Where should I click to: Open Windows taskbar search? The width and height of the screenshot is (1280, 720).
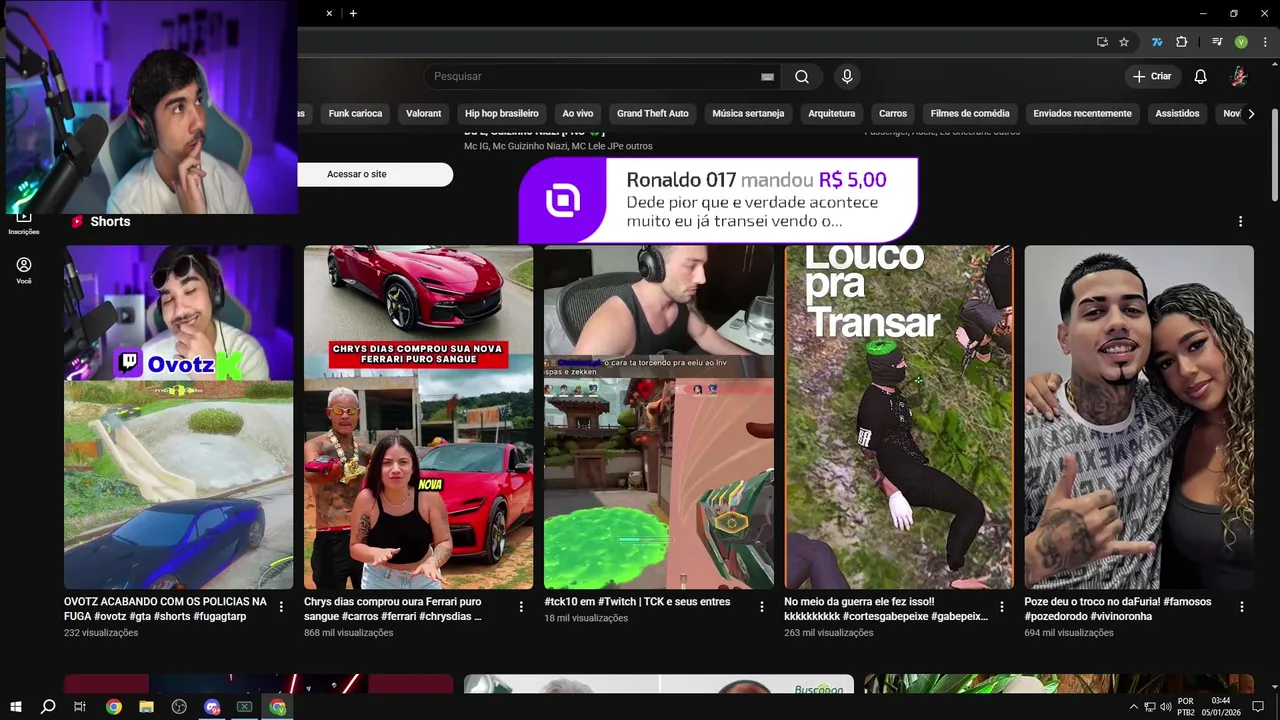[48, 707]
